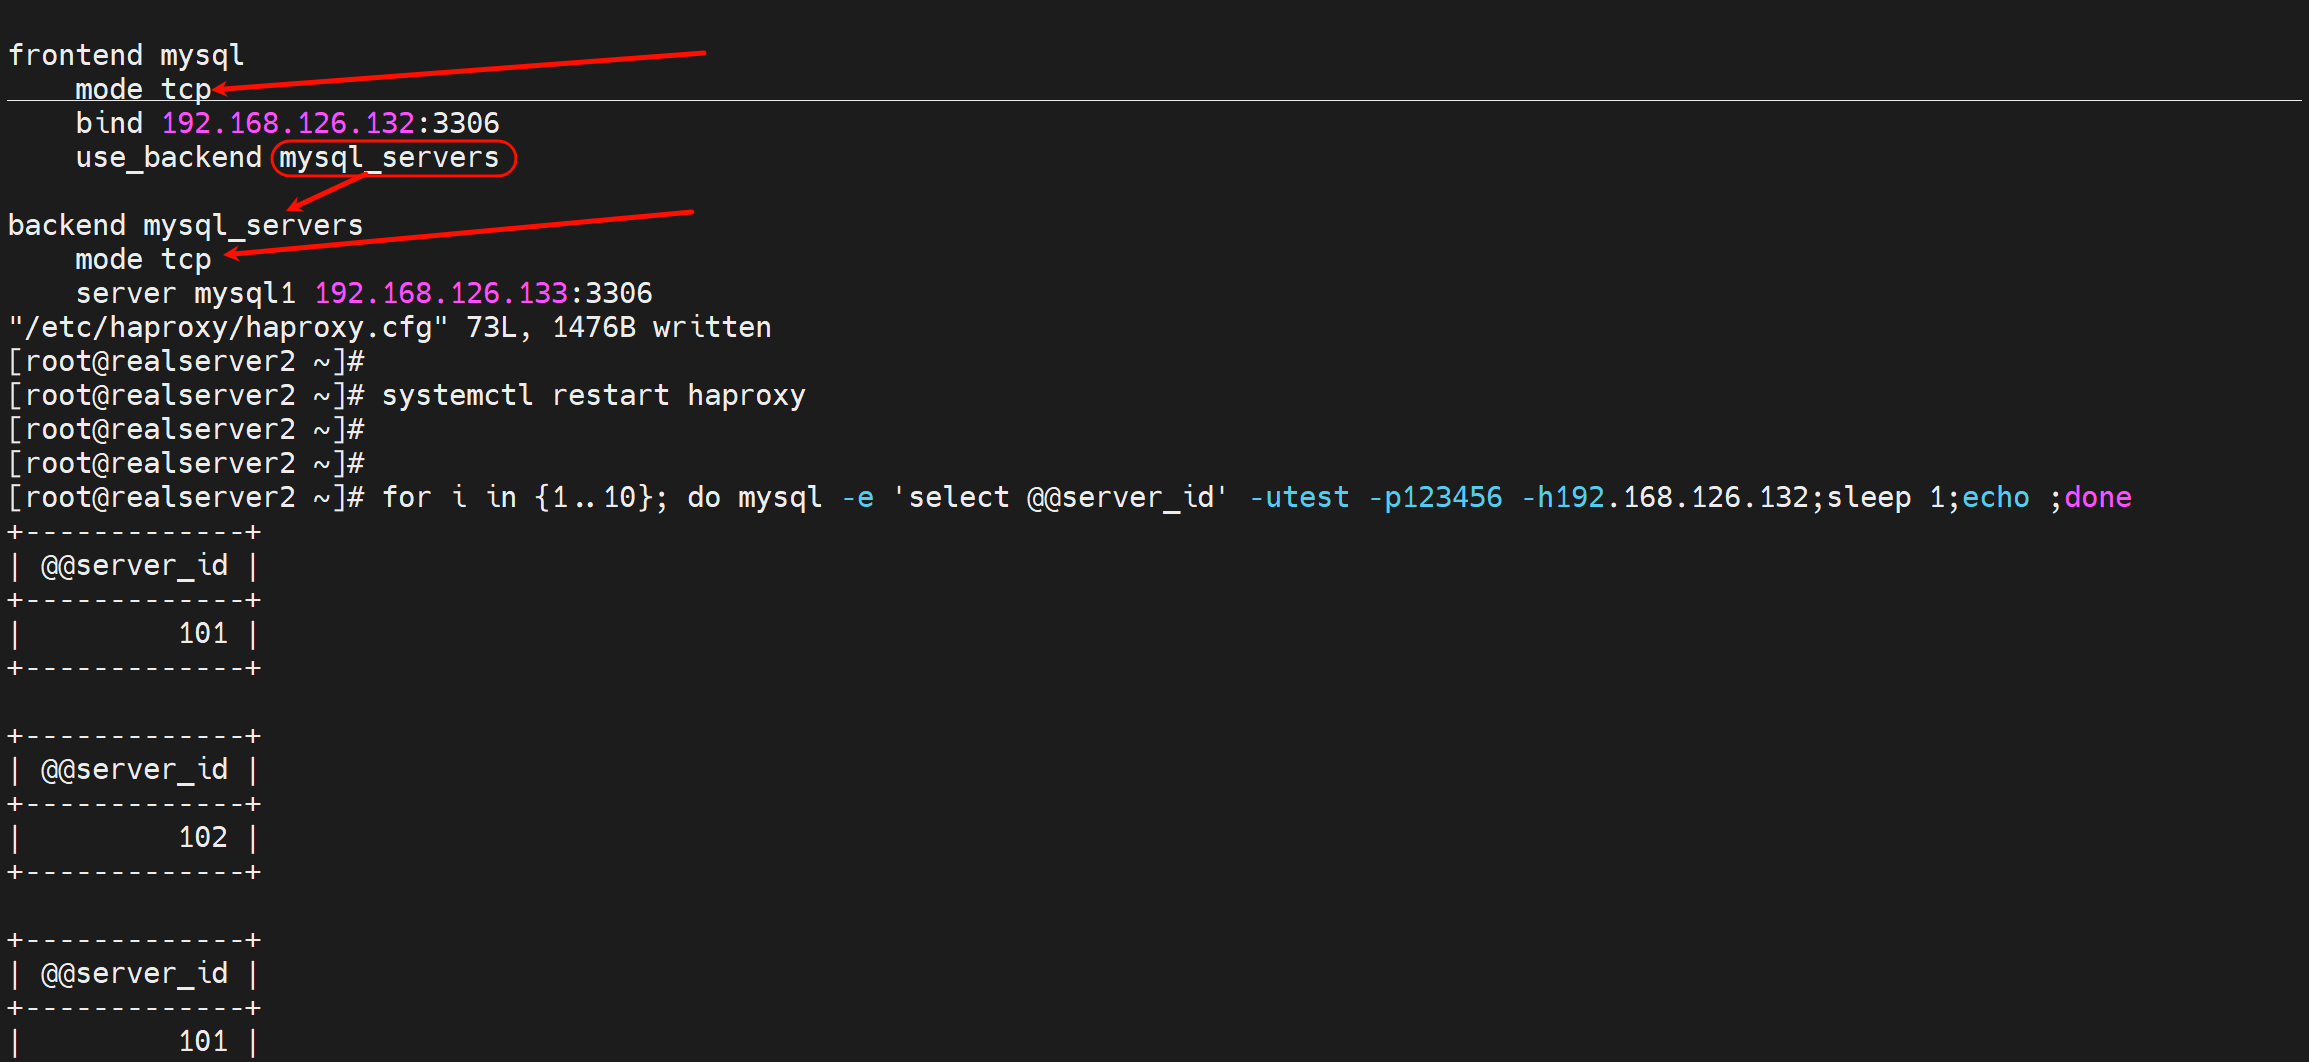Viewport: 2309px width, 1062px height.
Task: Click the 'select @@server_id' query string
Action: 1060,497
